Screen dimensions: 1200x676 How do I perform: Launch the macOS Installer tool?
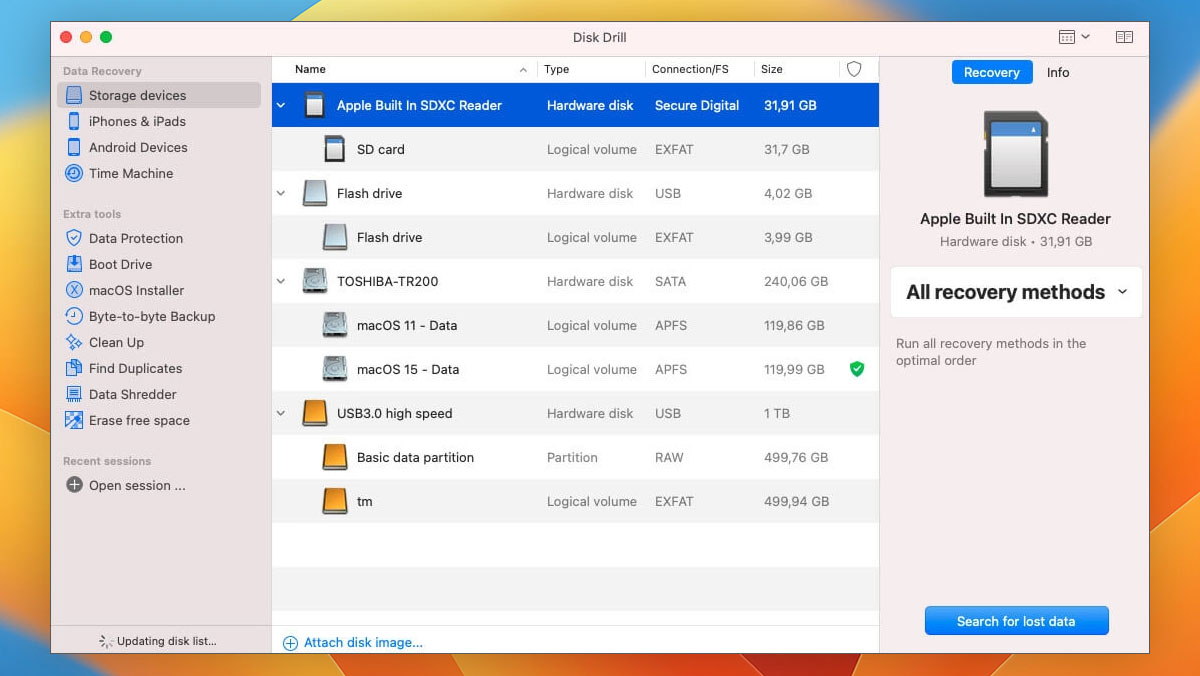point(136,290)
